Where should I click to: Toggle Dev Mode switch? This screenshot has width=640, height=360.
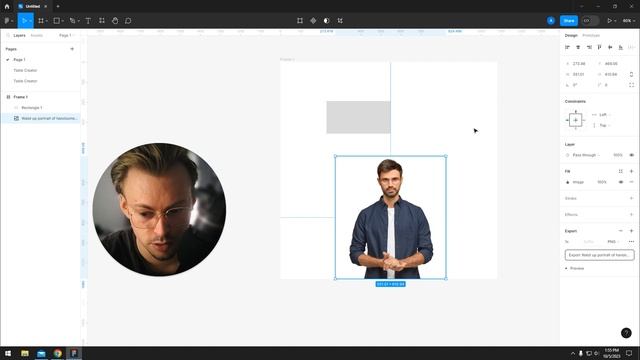(x=590, y=20)
